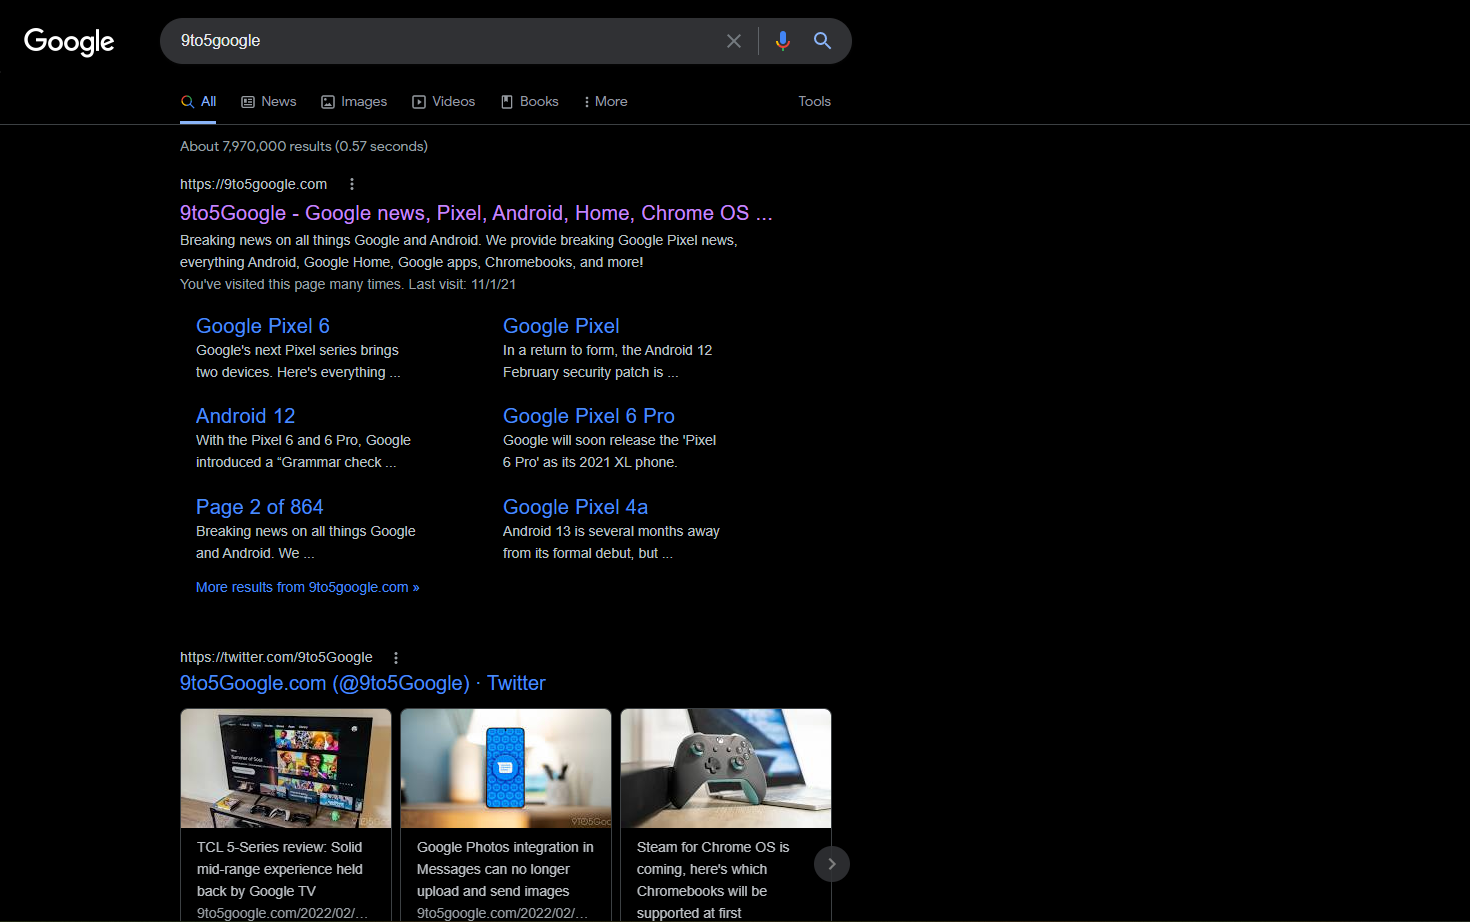Open the Google Photos Messages tweet image
This screenshot has width=1470, height=922.
[506, 769]
